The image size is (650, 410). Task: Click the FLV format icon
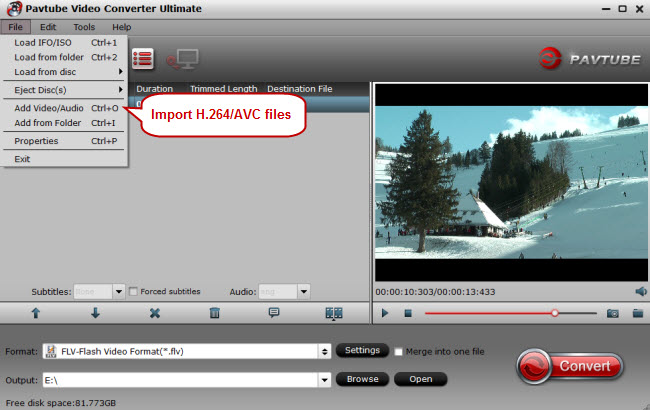pyautogui.click(x=51, y=352)
